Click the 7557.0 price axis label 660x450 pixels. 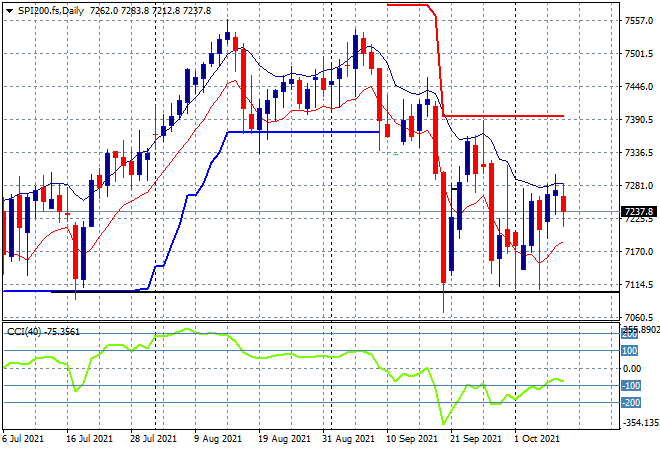(639, 20)
